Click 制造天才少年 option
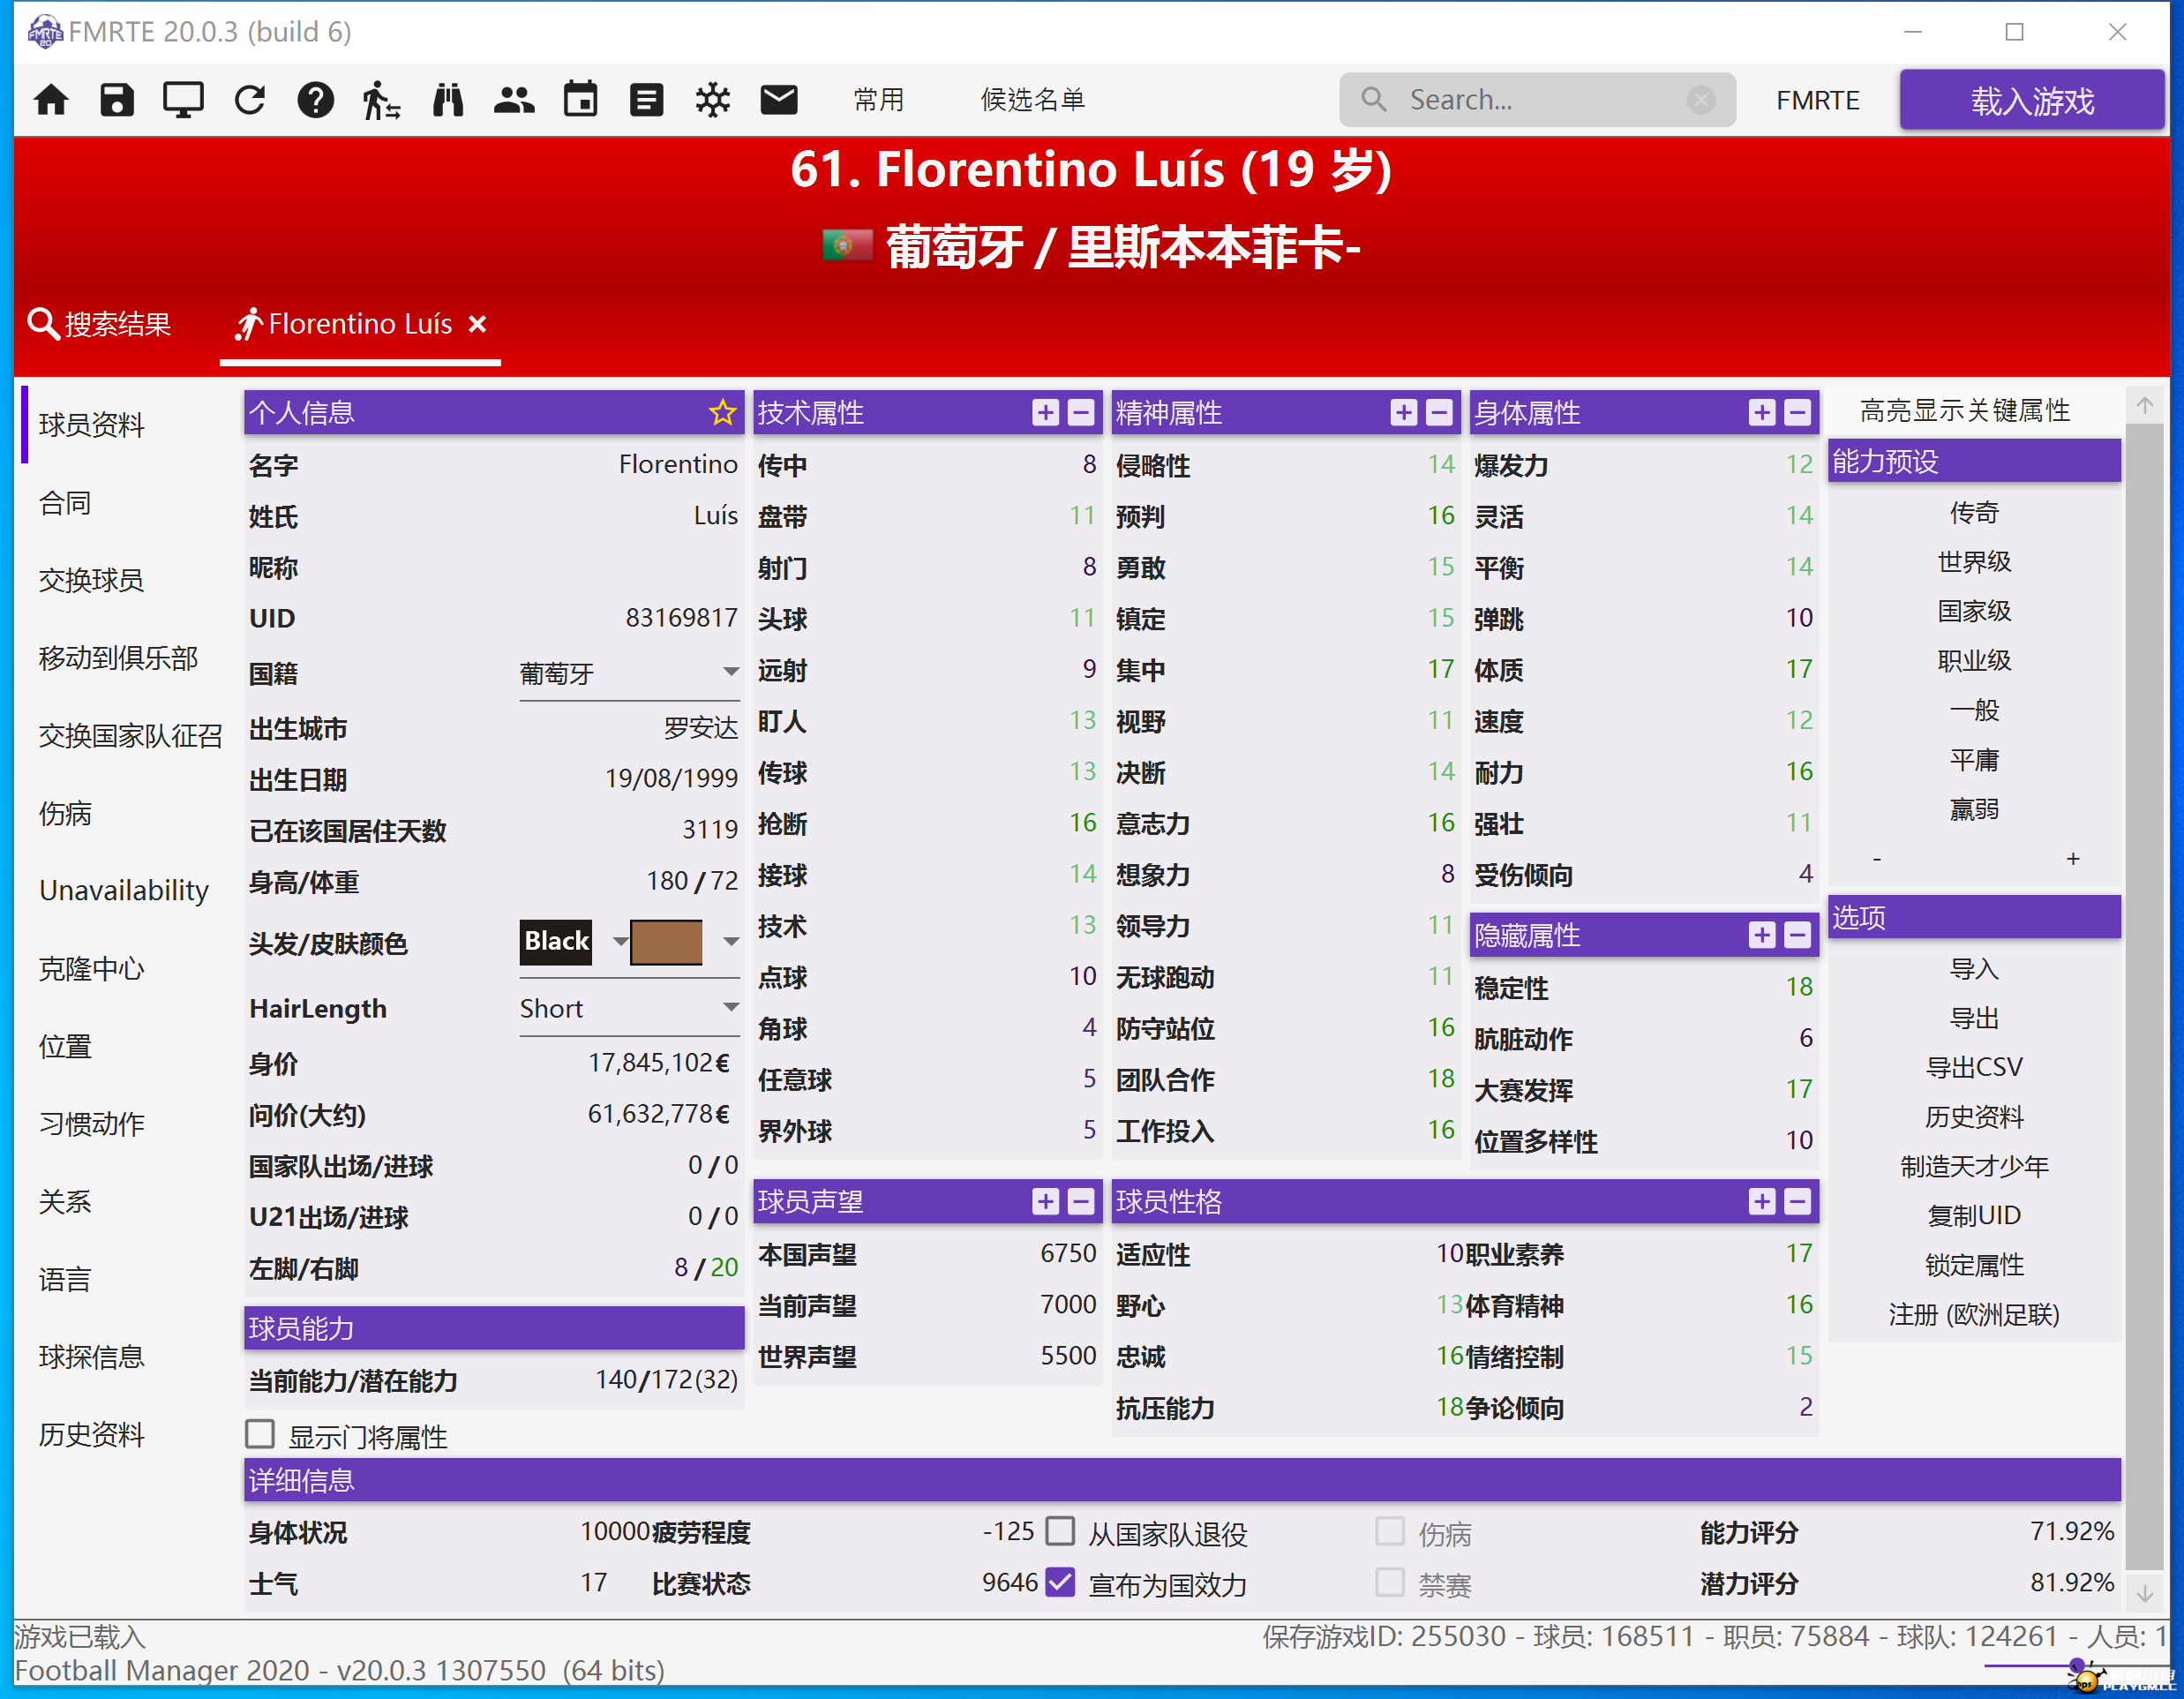This screenshot has width=2184, height=1699. point(1974,1166)
